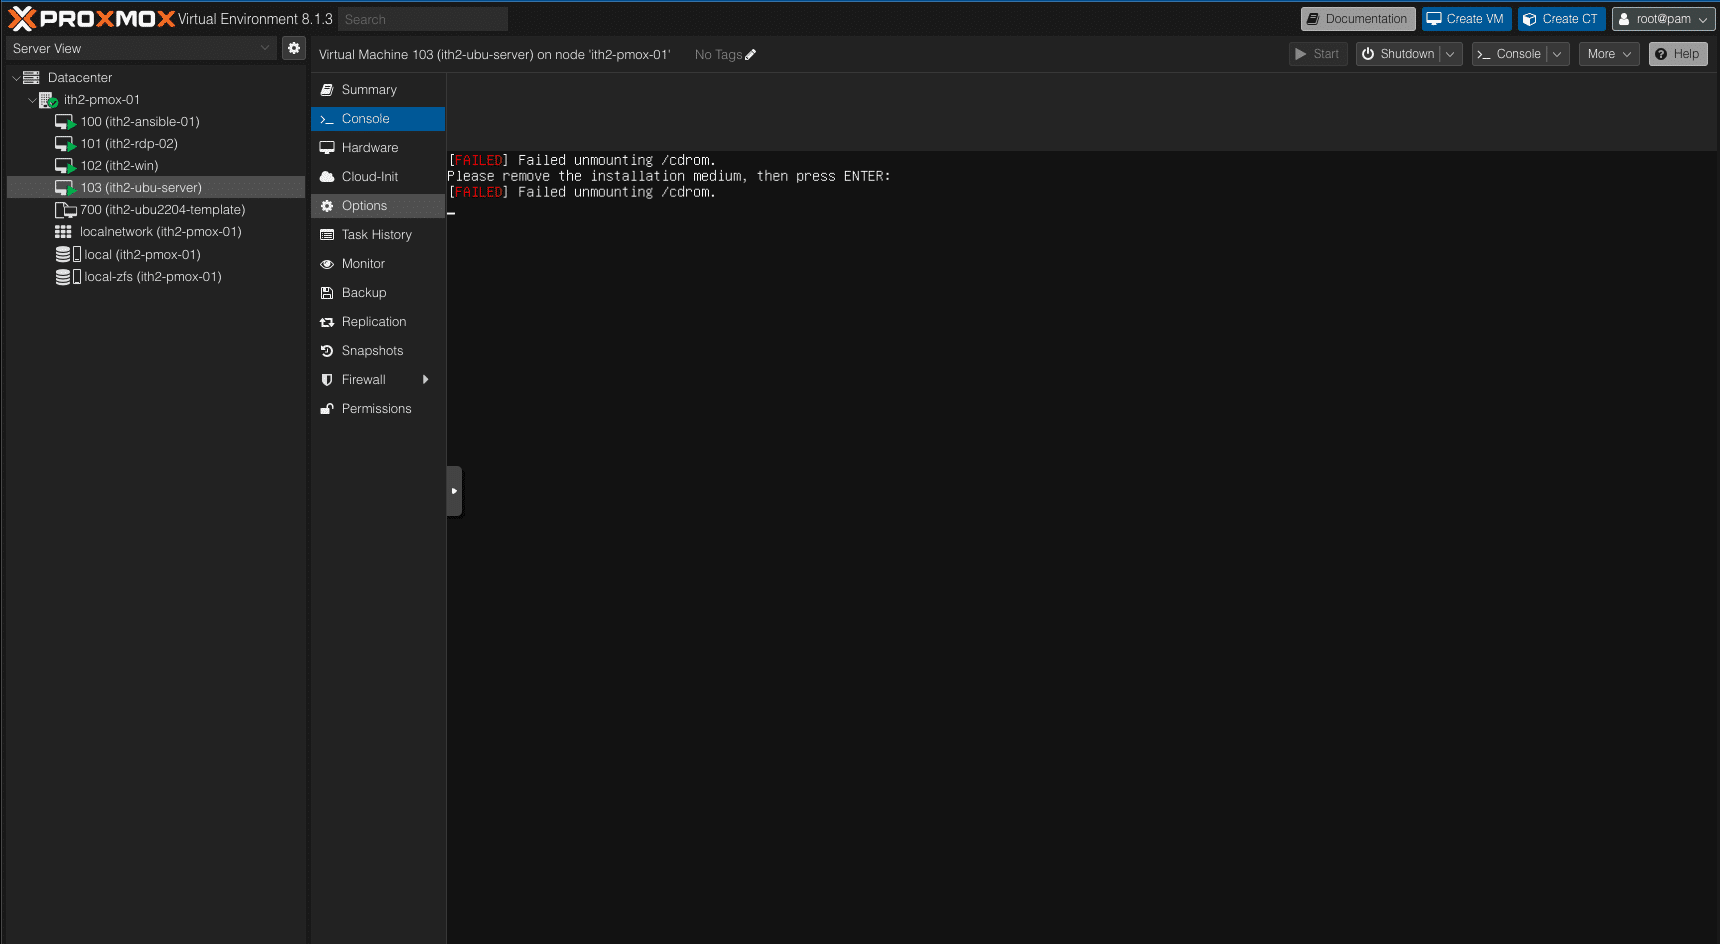Viewport: 1720px width, 944px height.
Task: Open the Replication panel
Action: pos(374,321)
